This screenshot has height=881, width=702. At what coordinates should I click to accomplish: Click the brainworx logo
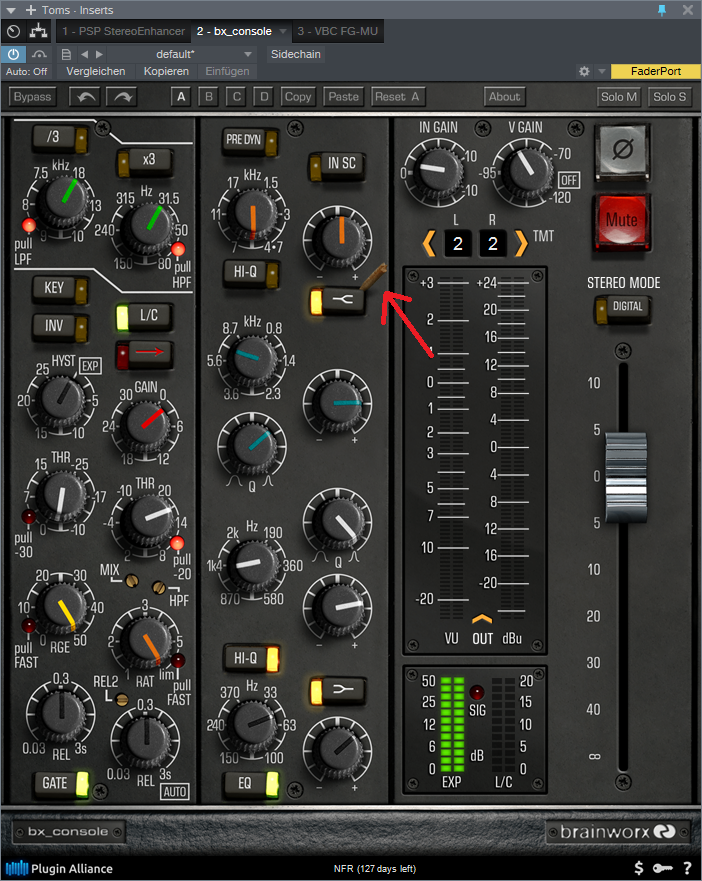coord(618,832)
